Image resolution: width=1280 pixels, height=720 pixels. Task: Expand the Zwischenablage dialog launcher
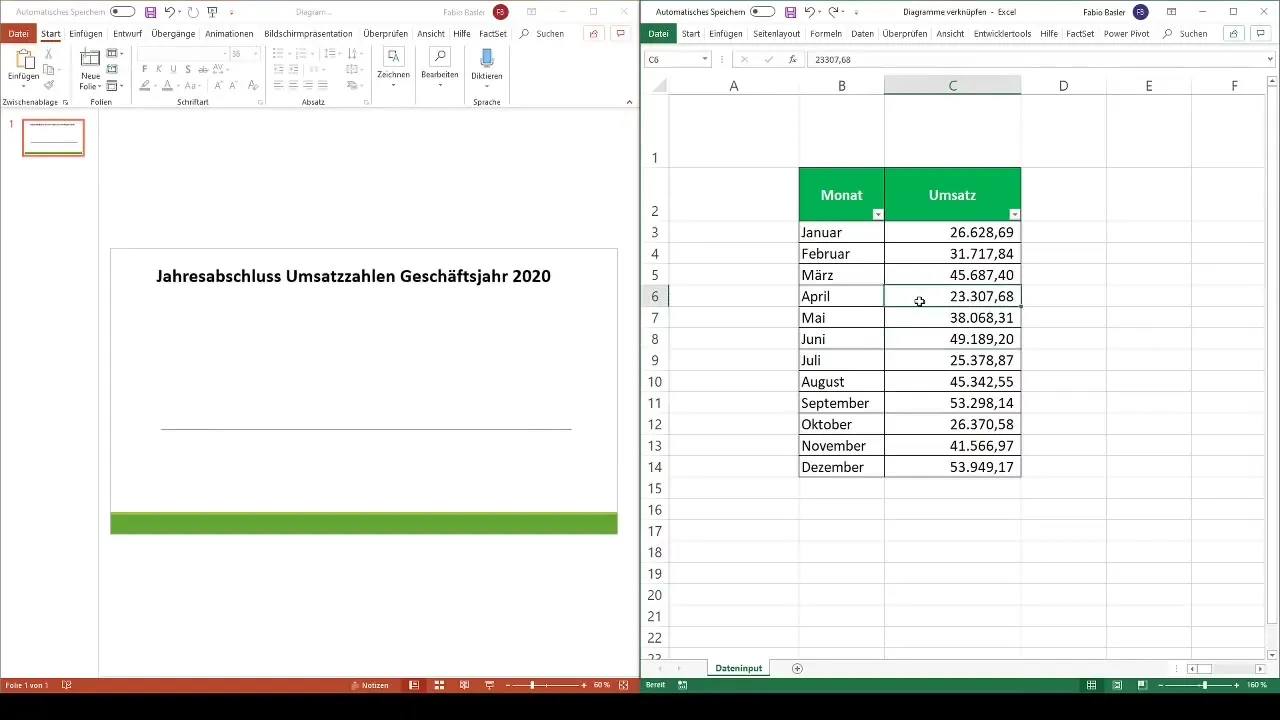[66, 103]
